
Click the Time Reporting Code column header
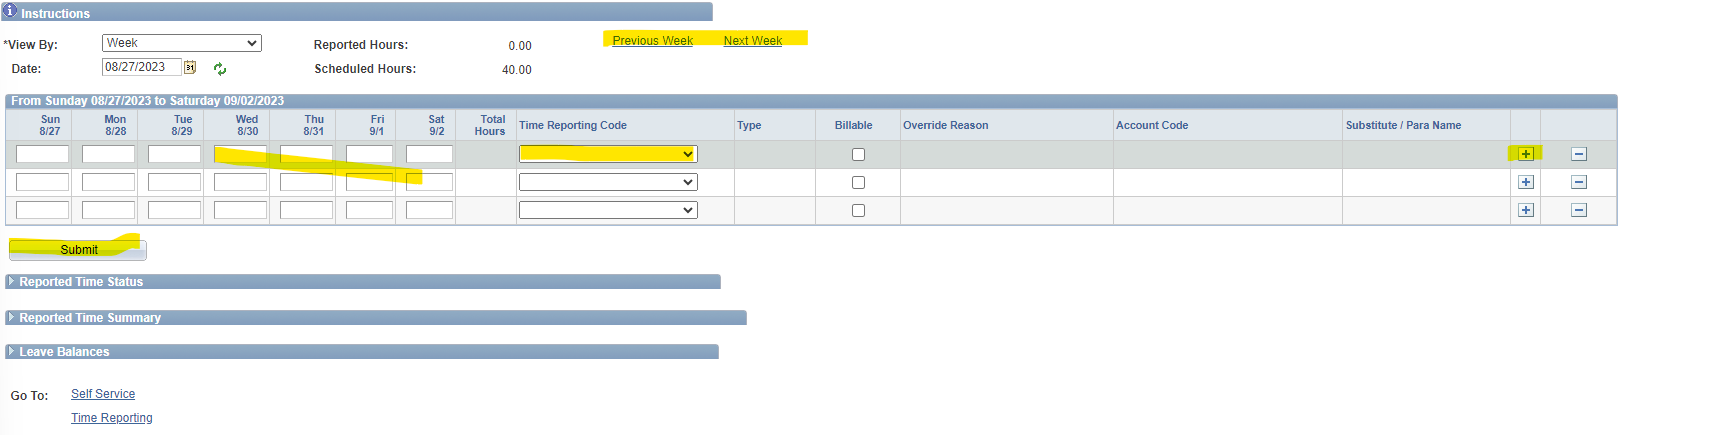pyautogui.click(x=573, y=125)
